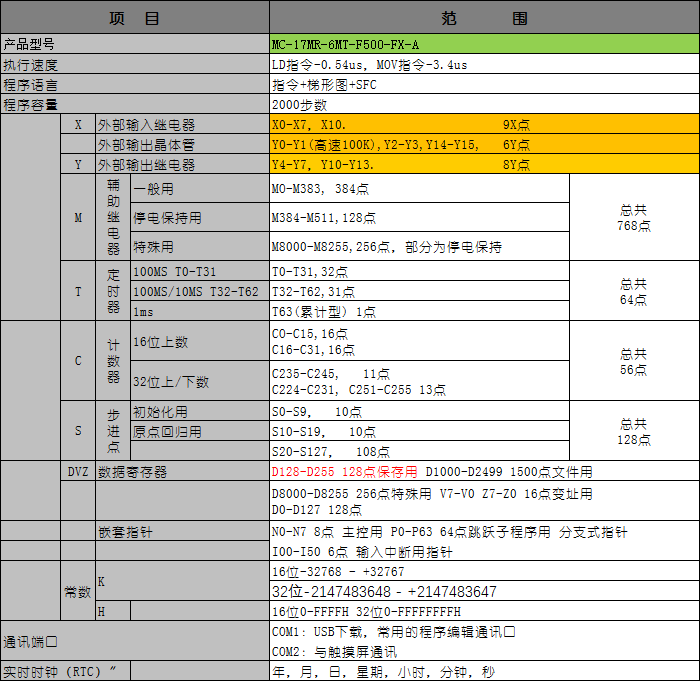Select the red D128-D255 保持用 text
The width and height of the screenshot is (700, 681).
pyautogui.click(x=345, y=471)
